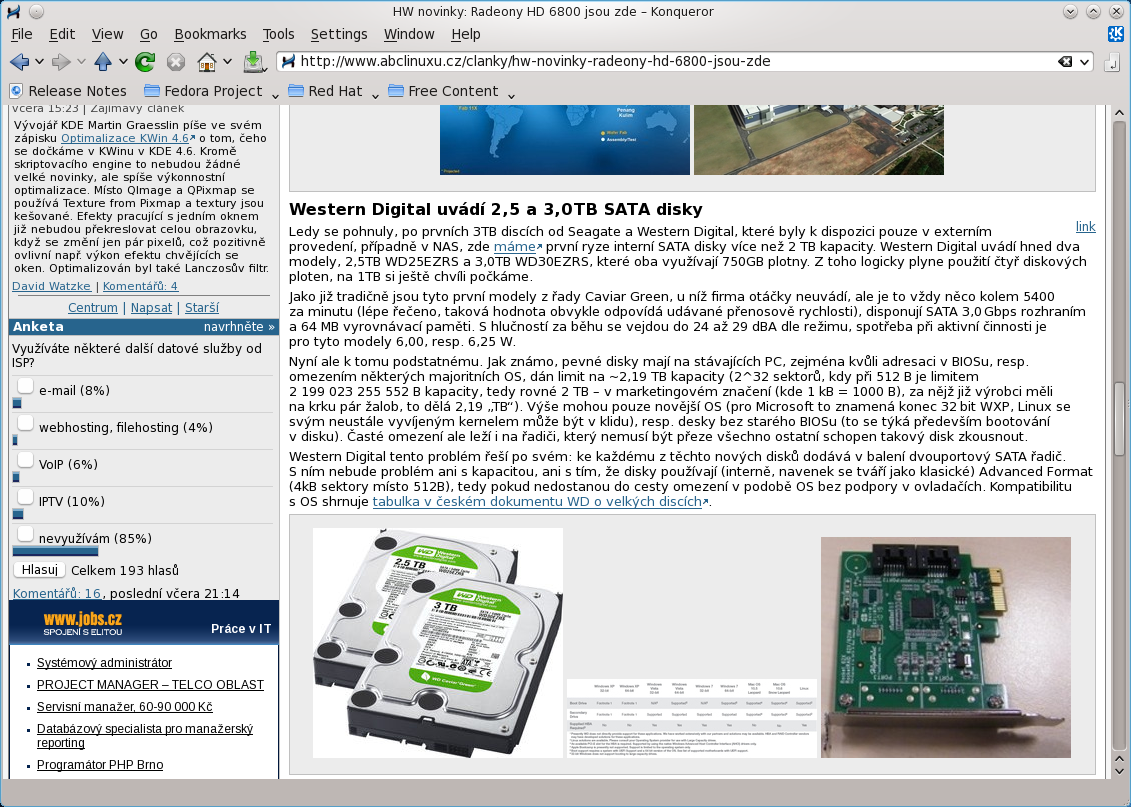The image size is (1131, 807).
Task: Open the Window menu
Action: coord(409,34)
